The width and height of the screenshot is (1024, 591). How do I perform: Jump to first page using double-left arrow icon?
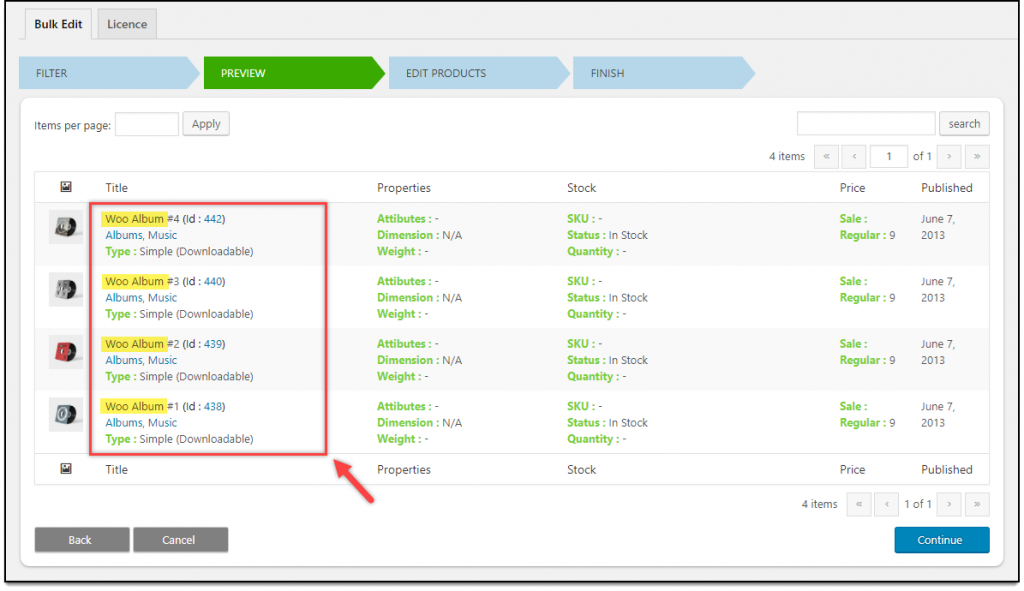click(x=826, y=156)
